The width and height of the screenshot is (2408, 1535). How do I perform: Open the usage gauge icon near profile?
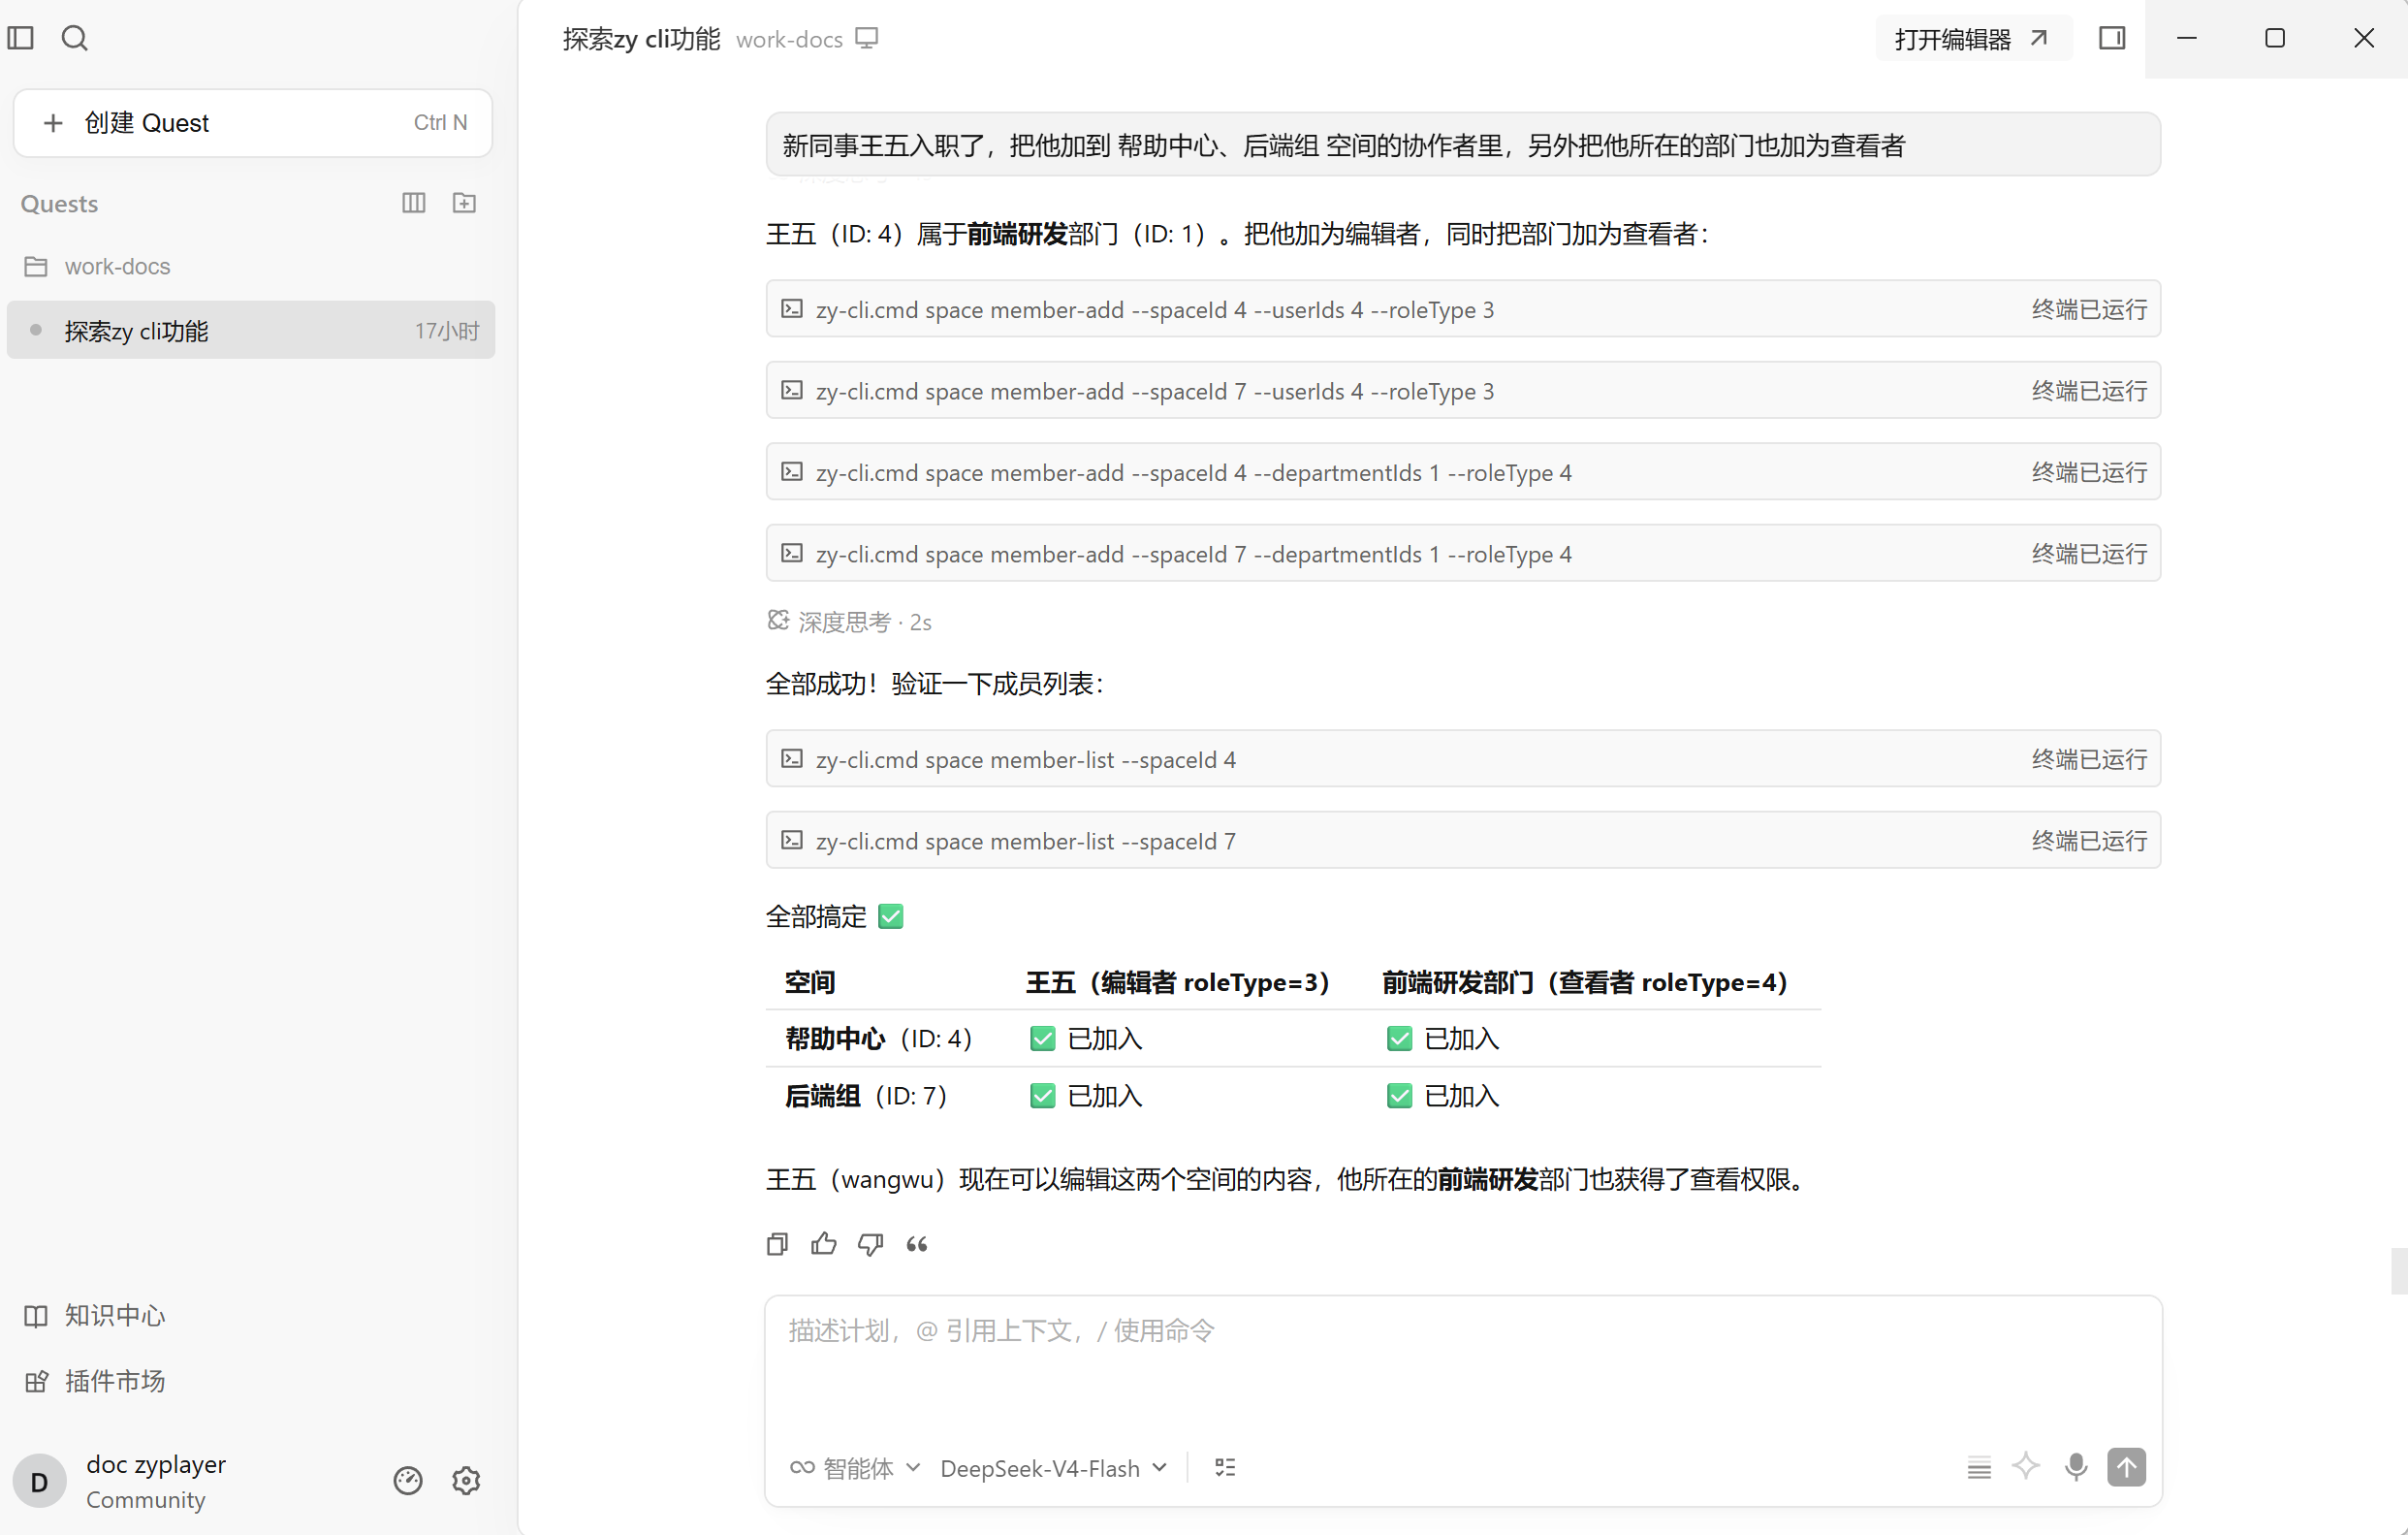point(408,1480)
